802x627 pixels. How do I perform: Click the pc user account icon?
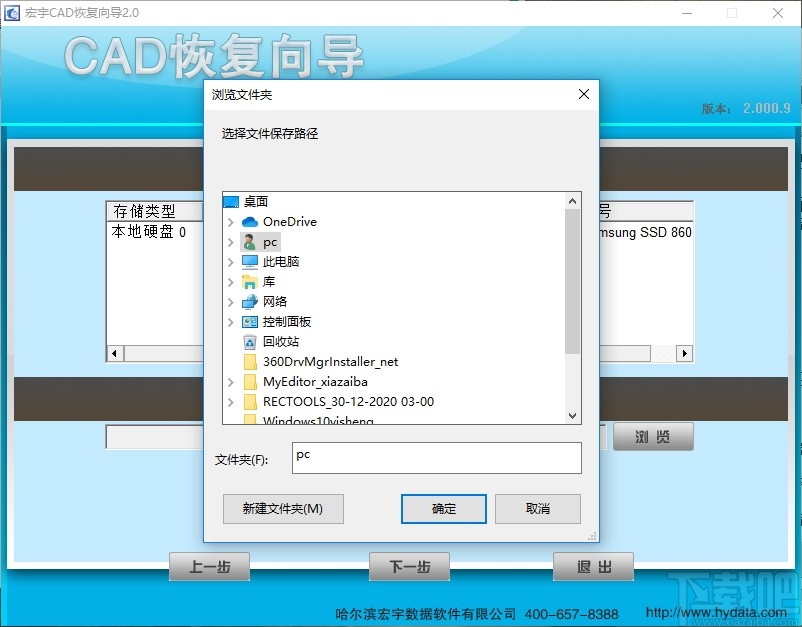click(250, 242)
